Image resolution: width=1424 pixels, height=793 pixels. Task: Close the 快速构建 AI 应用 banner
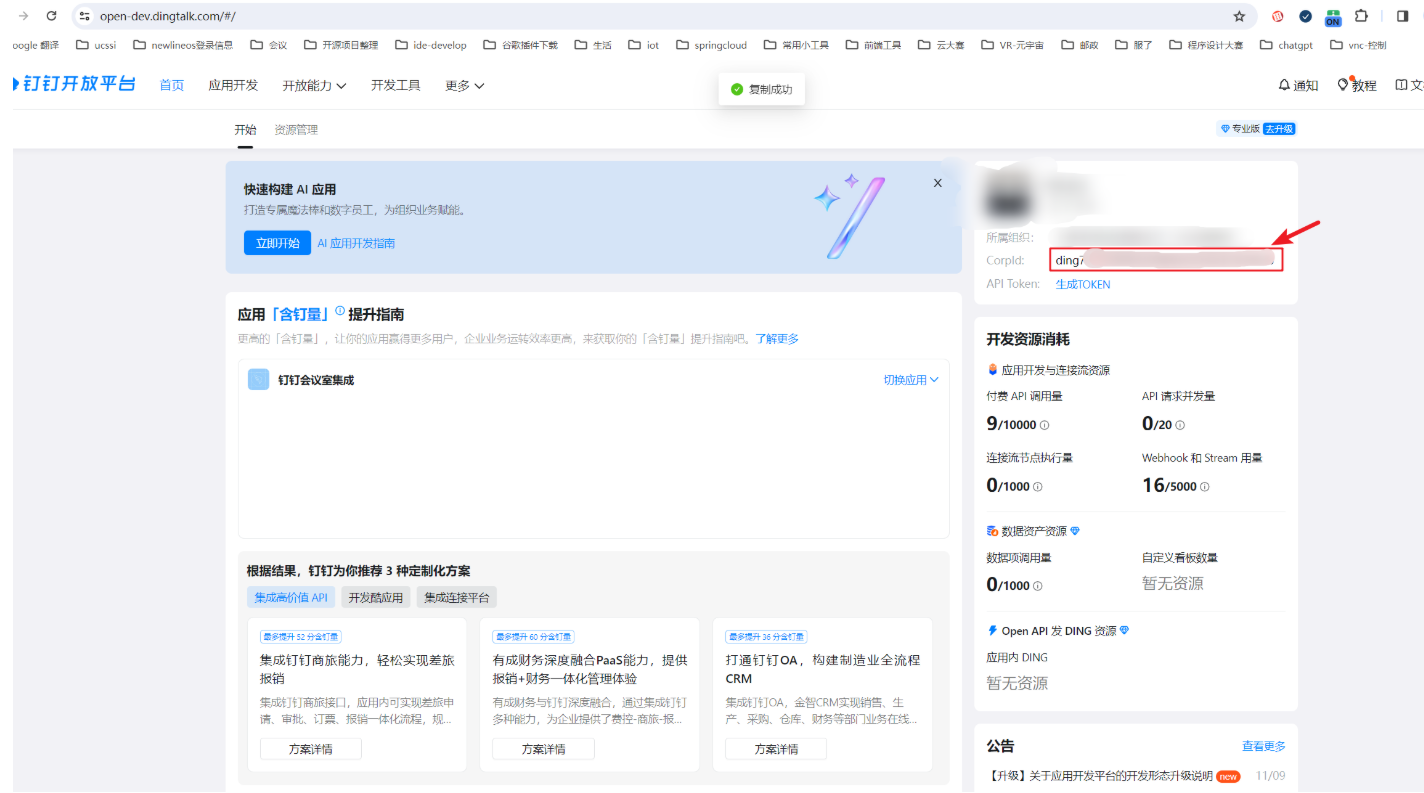(x=937, y=183)
